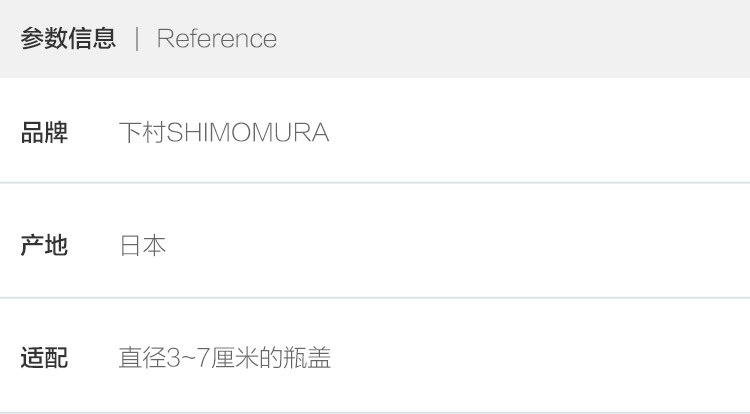Click the SHIMOMURA Latin brand text

click(x=248, y=132)
